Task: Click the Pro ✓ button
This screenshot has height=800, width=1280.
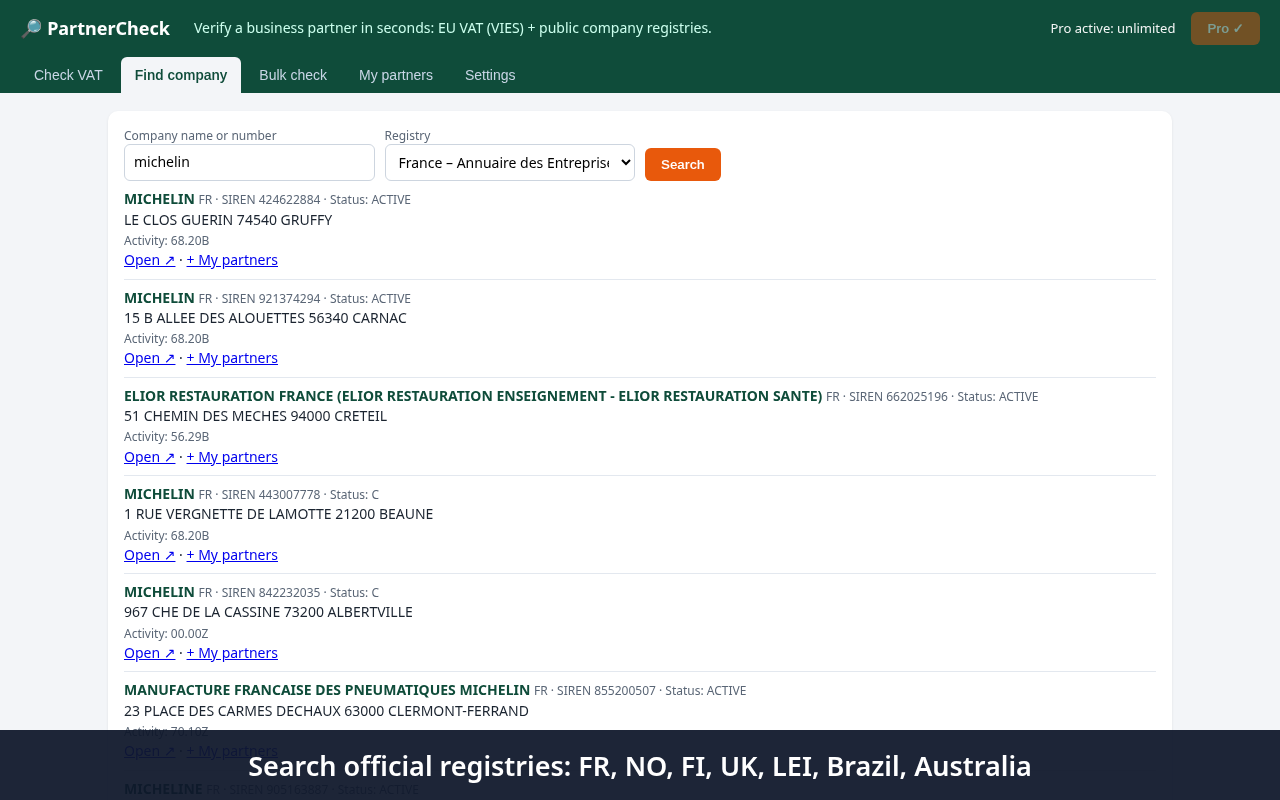Action: tap(1225, 28)
